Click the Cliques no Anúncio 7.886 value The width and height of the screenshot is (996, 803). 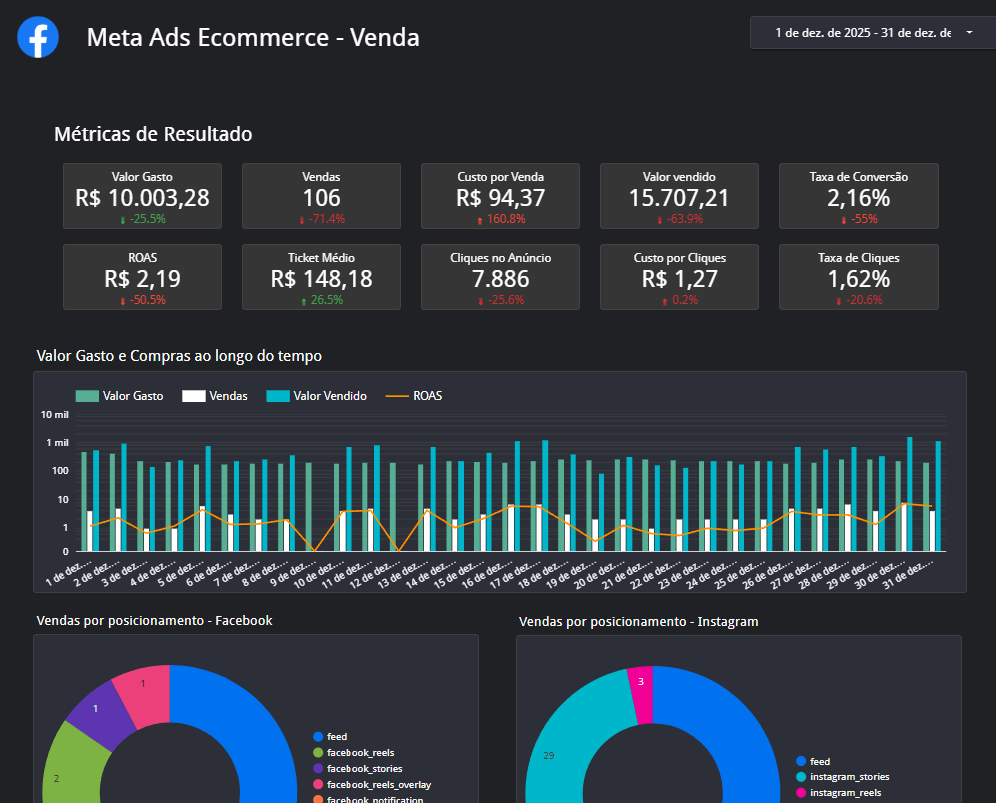(501, 279)
